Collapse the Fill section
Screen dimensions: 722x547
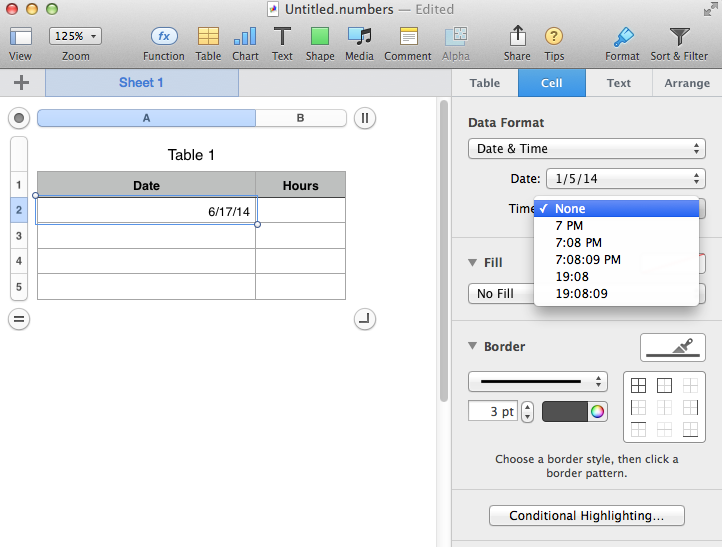pyautogui.click(x=472, y=262)
